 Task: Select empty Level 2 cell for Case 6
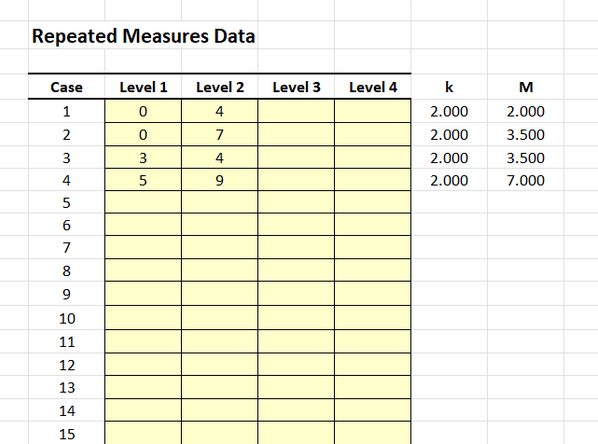click(x=220, y=224)
